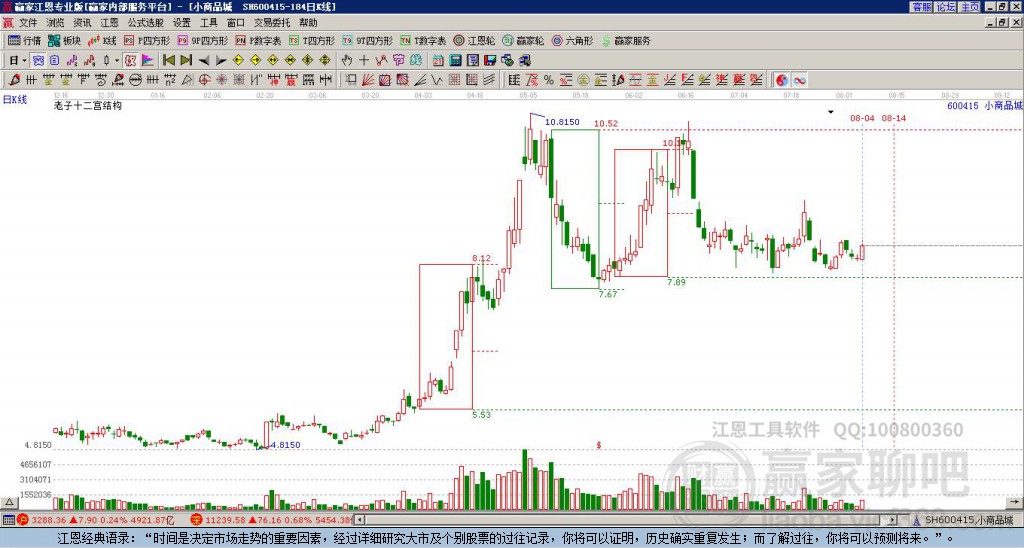Viewport: 1024px width, 548px height.
Task: Open the calculator icon
Action: point(456,60)
